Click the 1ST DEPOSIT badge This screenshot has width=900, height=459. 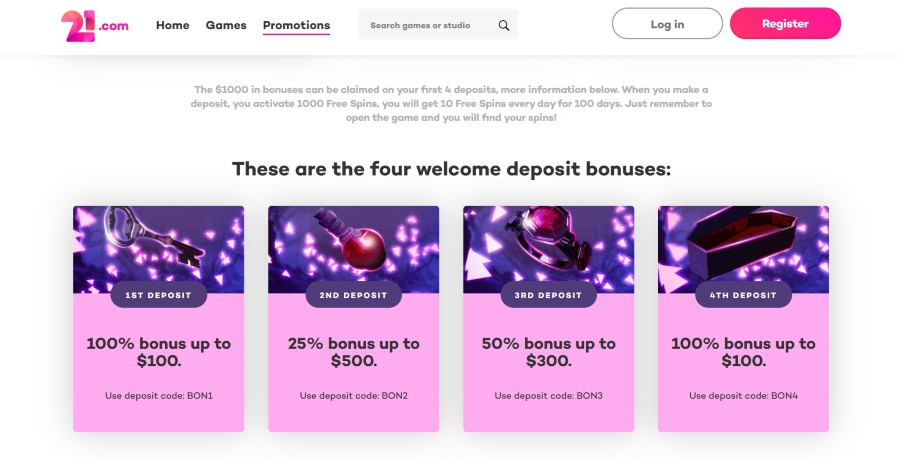point(158,294)
